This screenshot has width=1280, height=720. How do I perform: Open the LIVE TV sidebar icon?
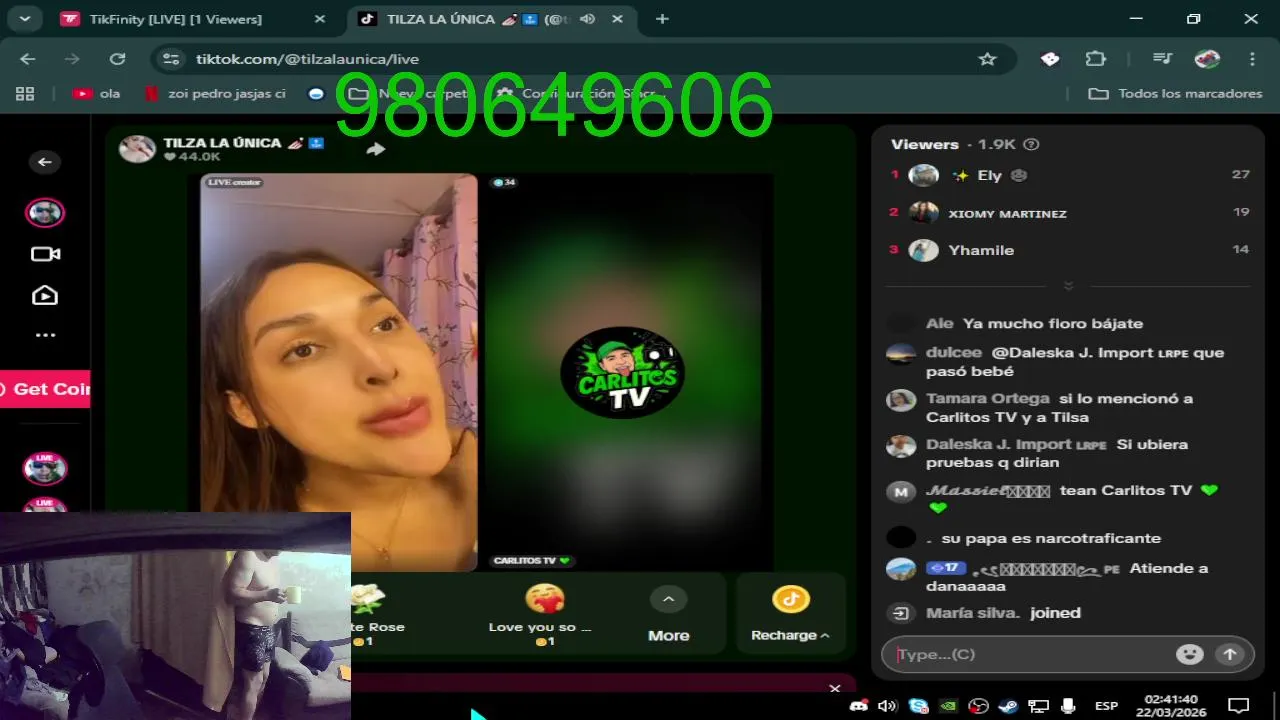coord(45,295)
